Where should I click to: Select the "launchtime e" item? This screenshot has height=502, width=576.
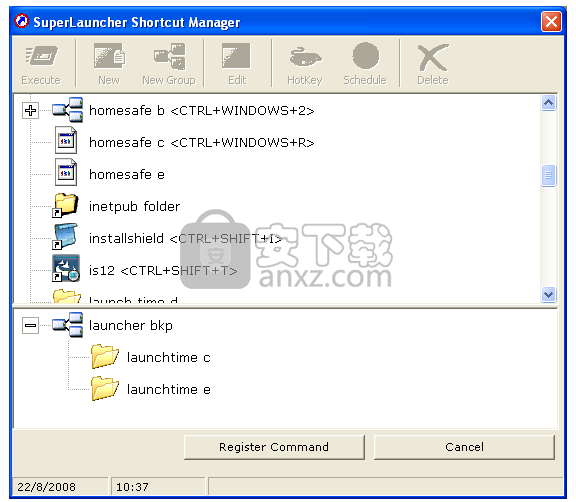point(169,389)
